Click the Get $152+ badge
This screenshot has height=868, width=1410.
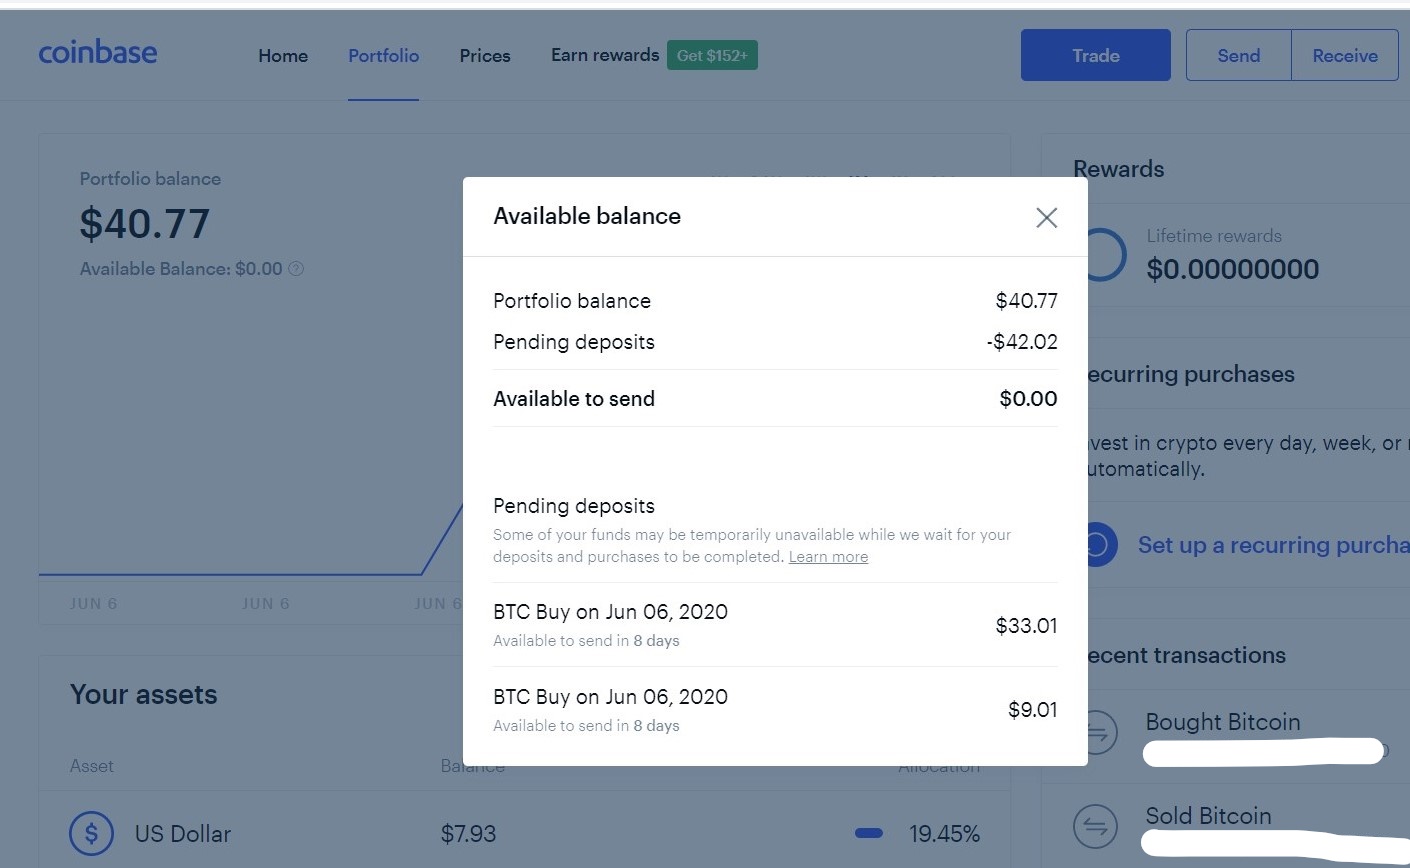pos(712,55)
